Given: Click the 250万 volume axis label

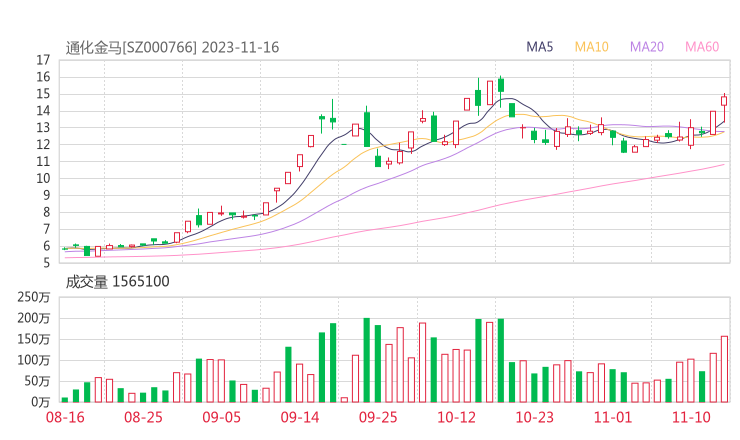Looking at the screenshot, I should tap(34, 297).
